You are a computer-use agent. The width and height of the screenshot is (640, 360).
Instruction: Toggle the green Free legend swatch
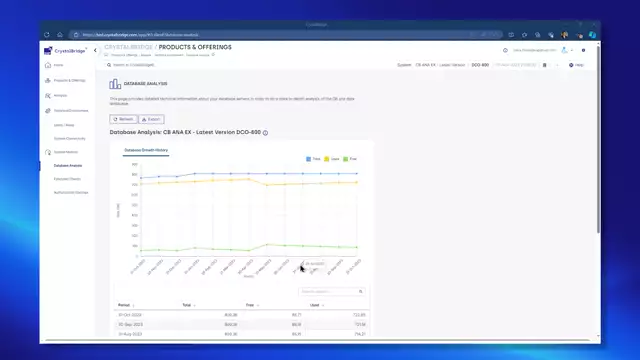pos(345,159)
